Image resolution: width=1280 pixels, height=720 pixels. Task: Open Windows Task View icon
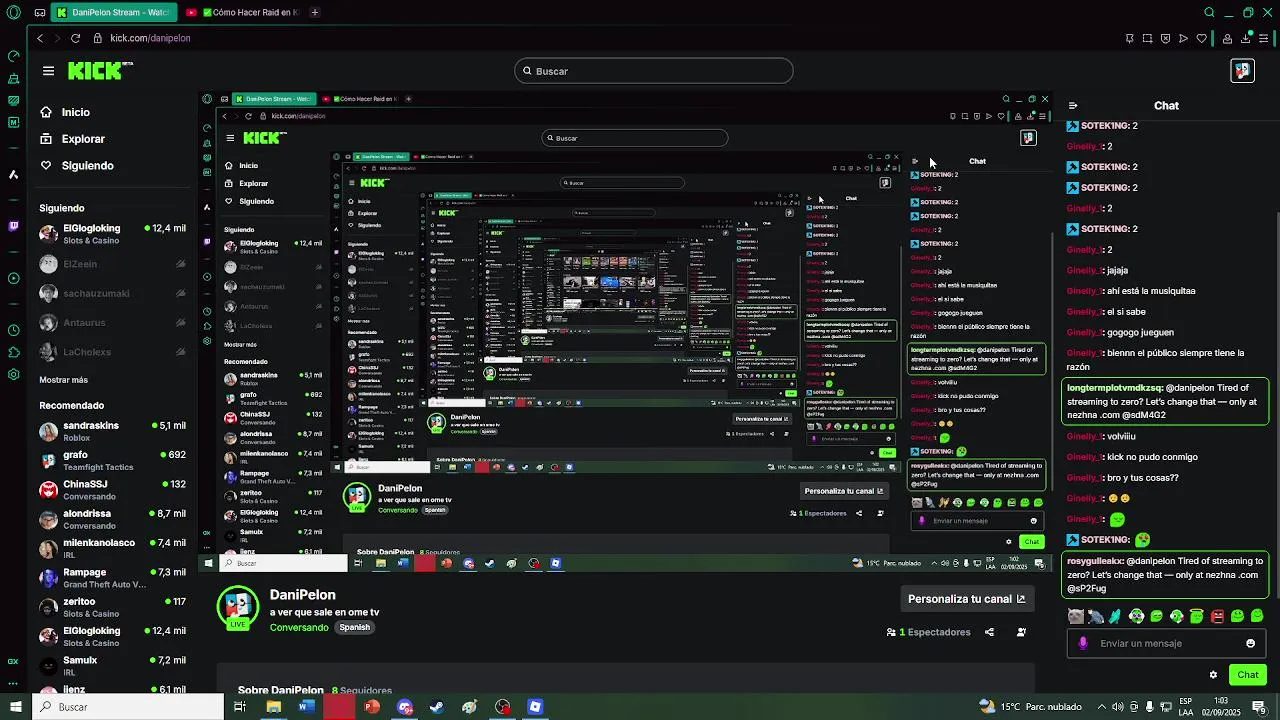(240, 707)
